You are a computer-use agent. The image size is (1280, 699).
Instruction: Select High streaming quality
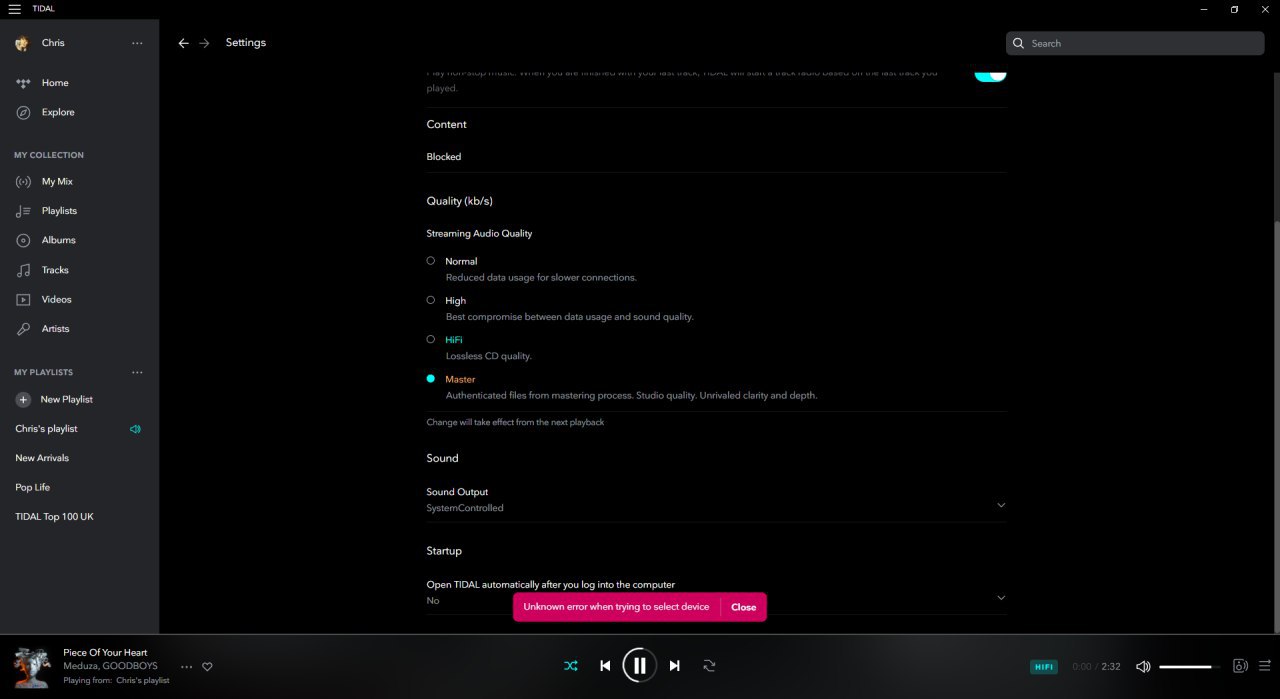point(431,300)
